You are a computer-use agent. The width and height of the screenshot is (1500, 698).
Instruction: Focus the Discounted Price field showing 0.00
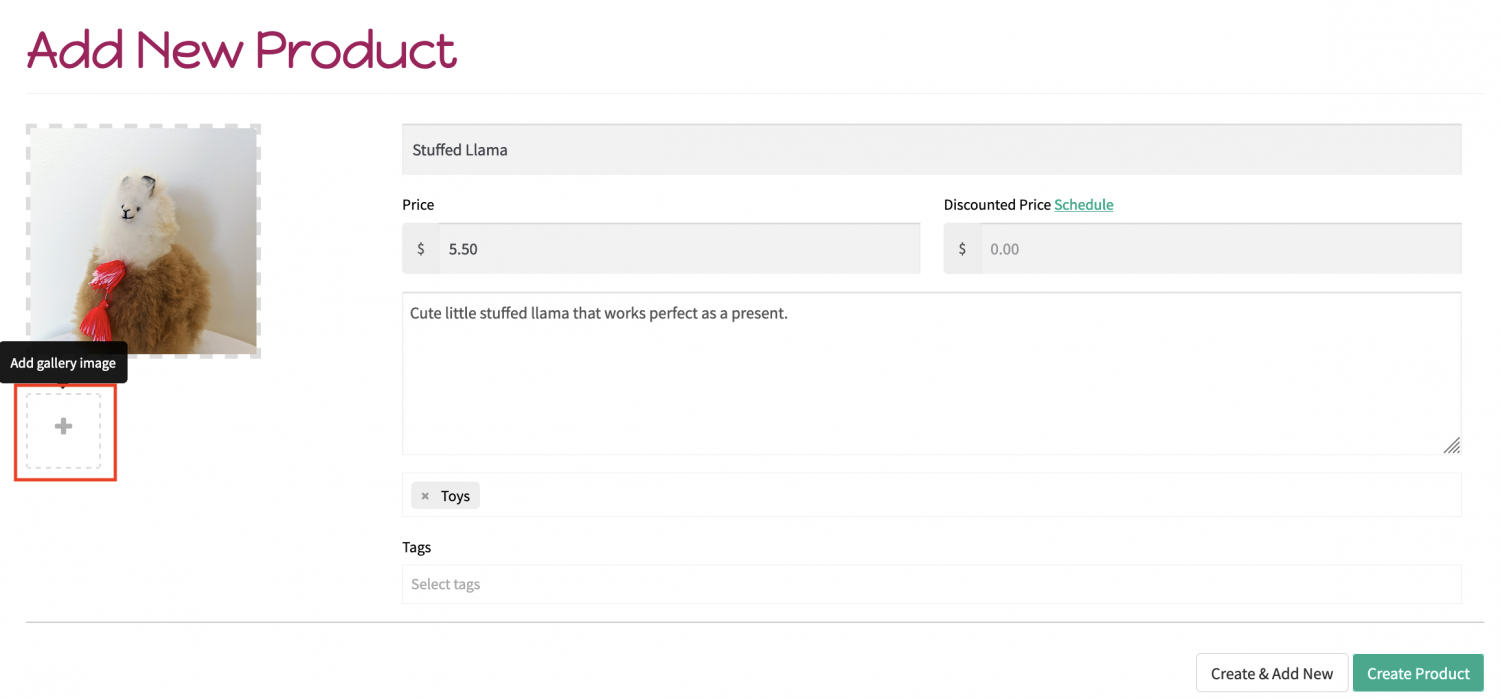[1221, 249]
